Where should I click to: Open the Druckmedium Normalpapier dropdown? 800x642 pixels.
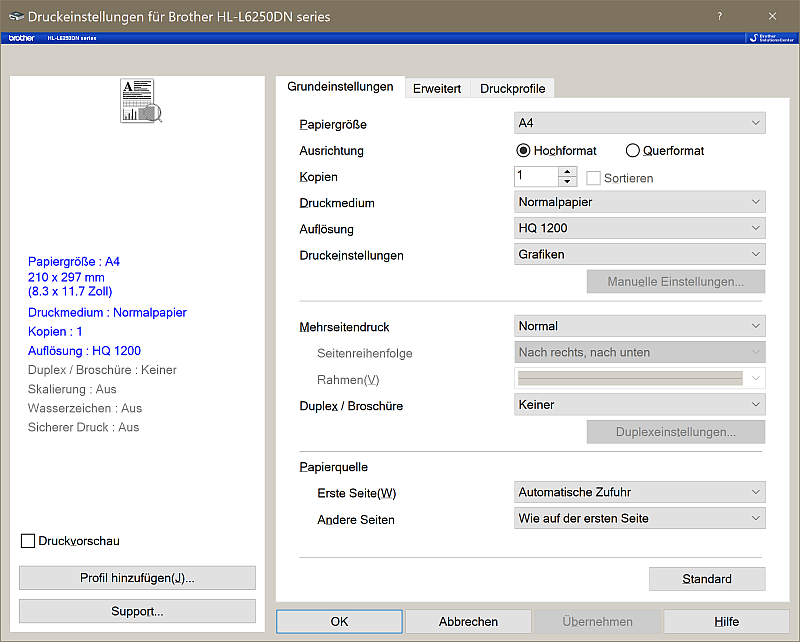(x=639, y=202)
